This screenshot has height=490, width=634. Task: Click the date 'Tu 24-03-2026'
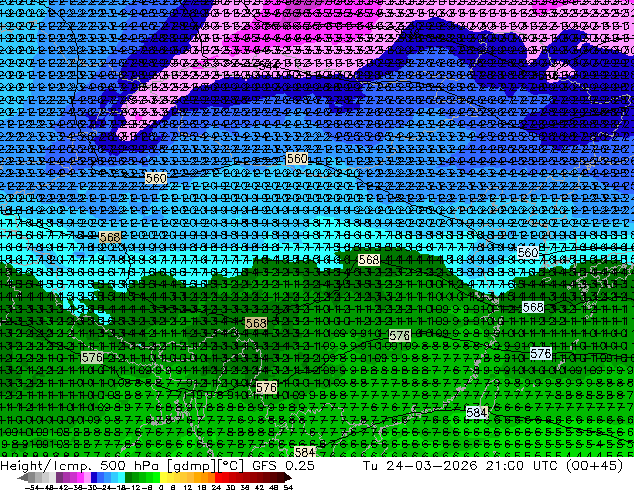[x=420, y=465]
